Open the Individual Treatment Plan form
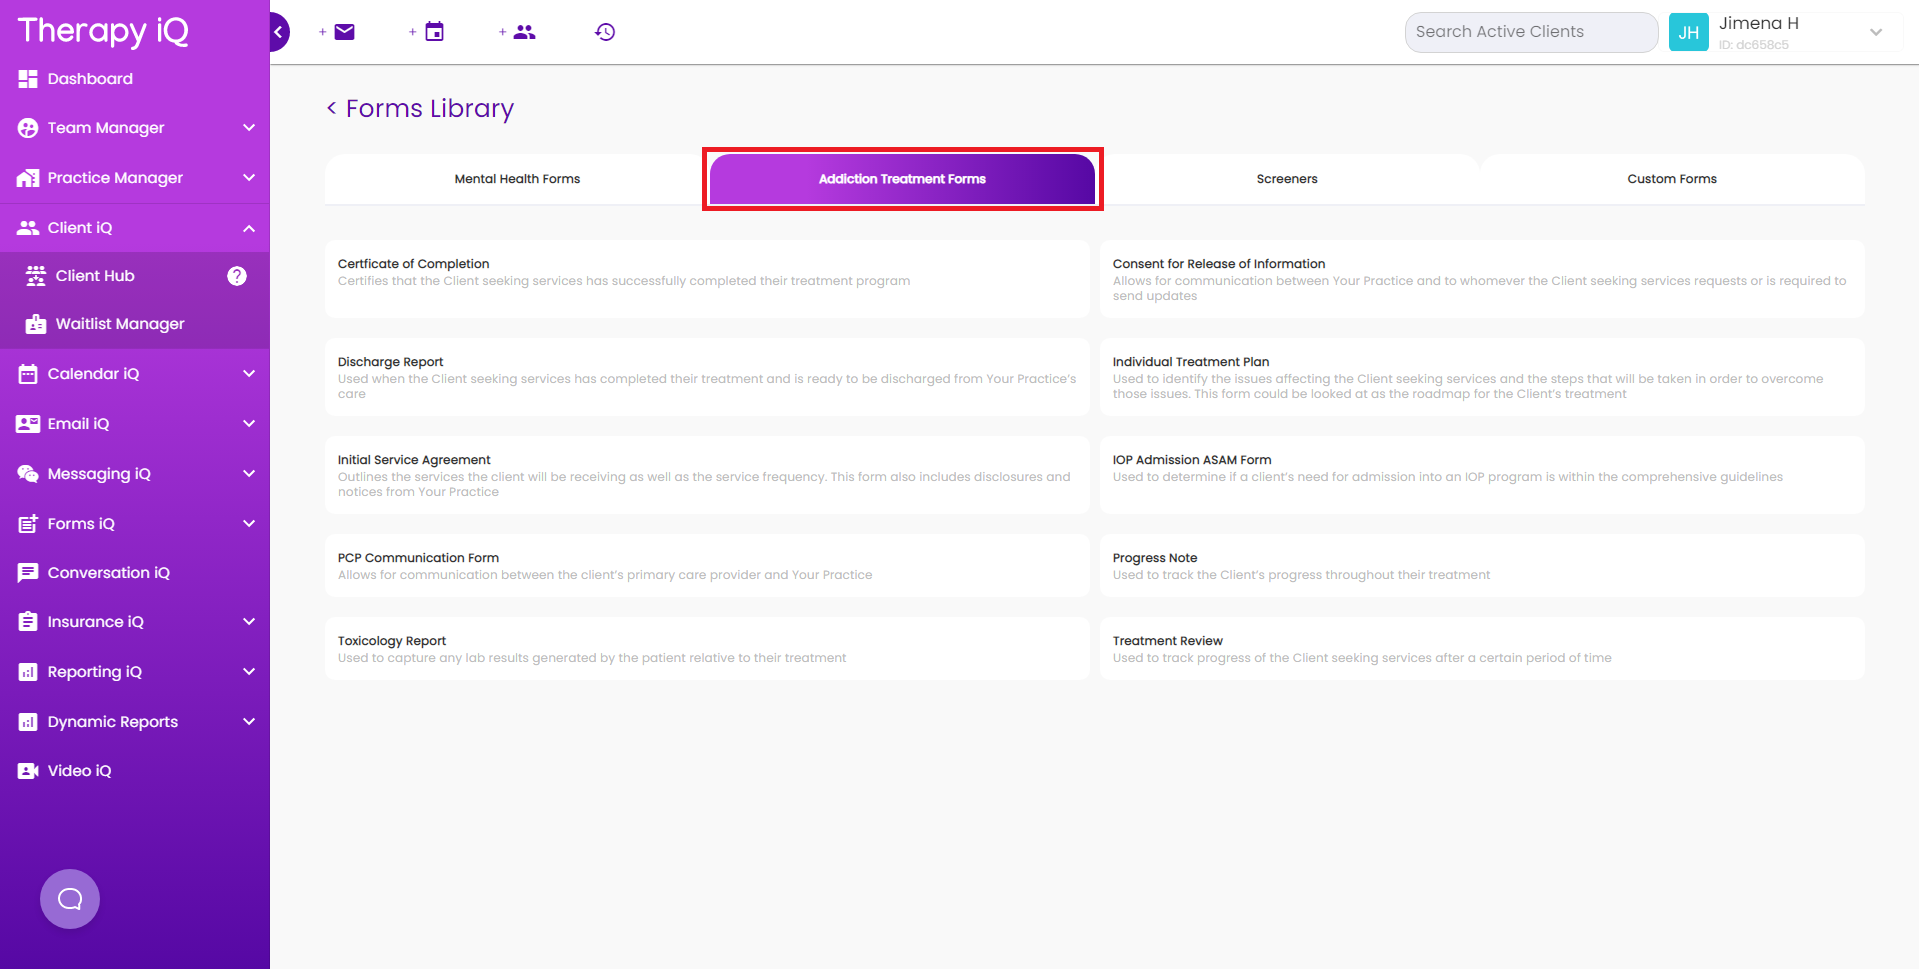 pyautogui.click(x=1482, y=377)
